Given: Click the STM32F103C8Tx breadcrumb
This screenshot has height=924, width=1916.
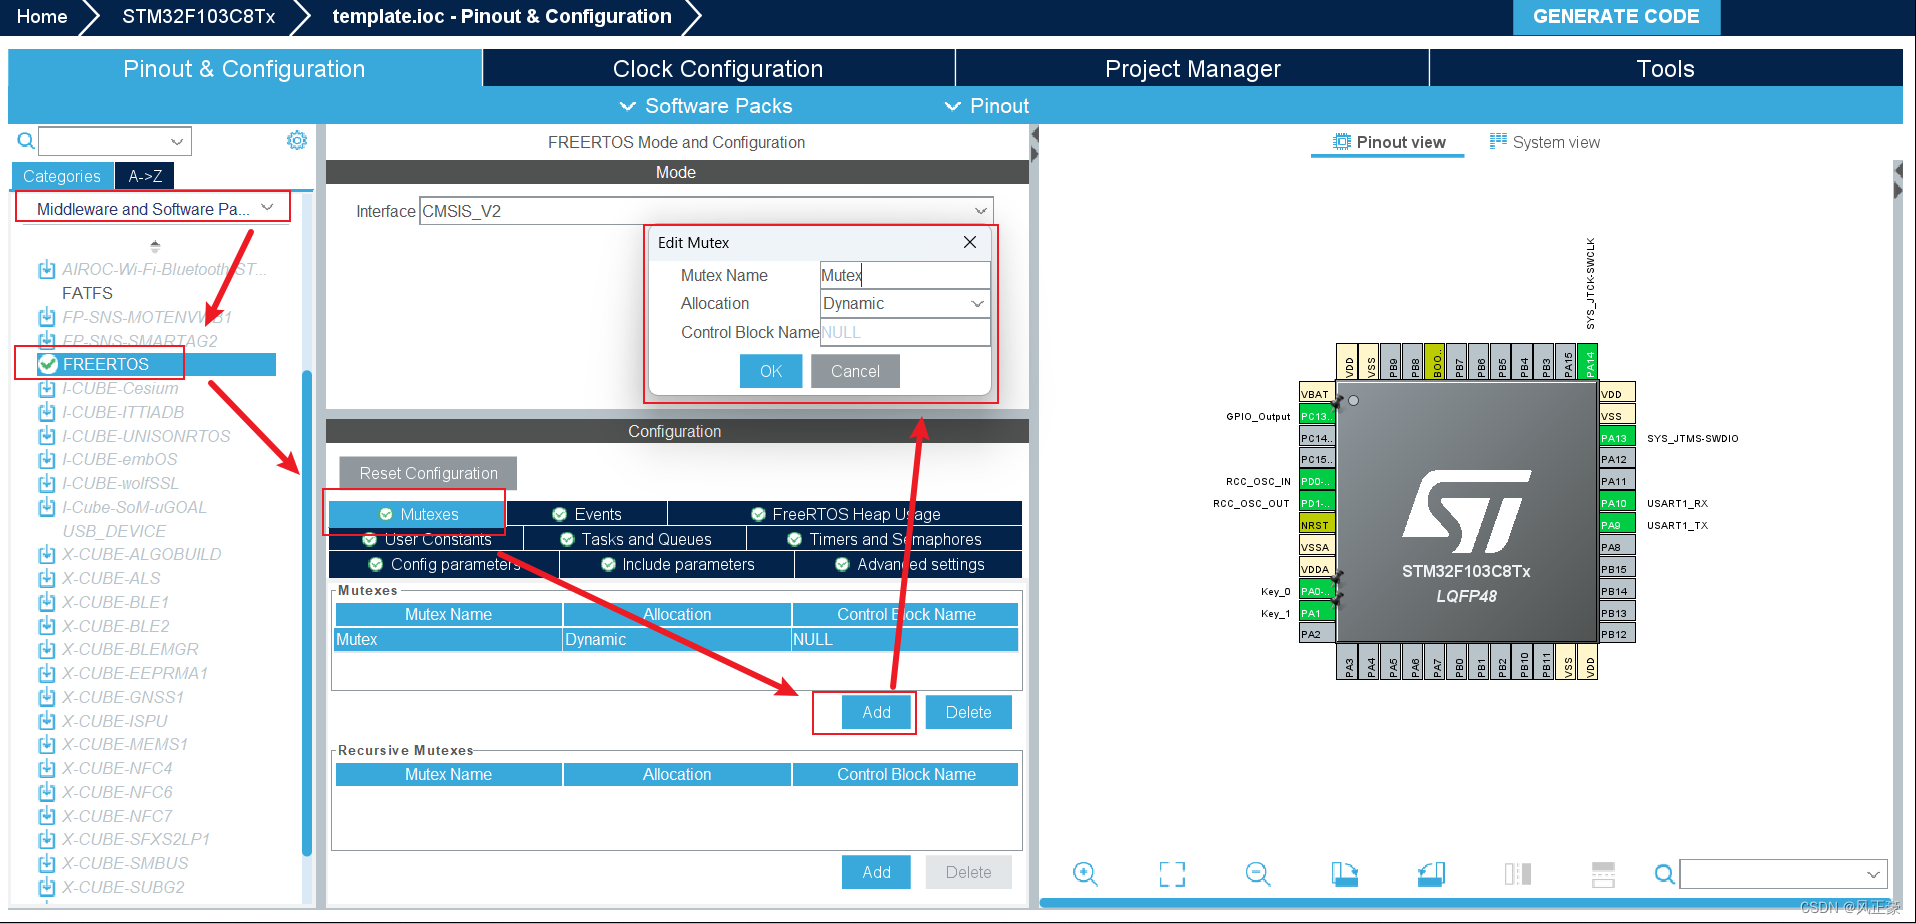Looking at the screenshot, I should point(198,17).
